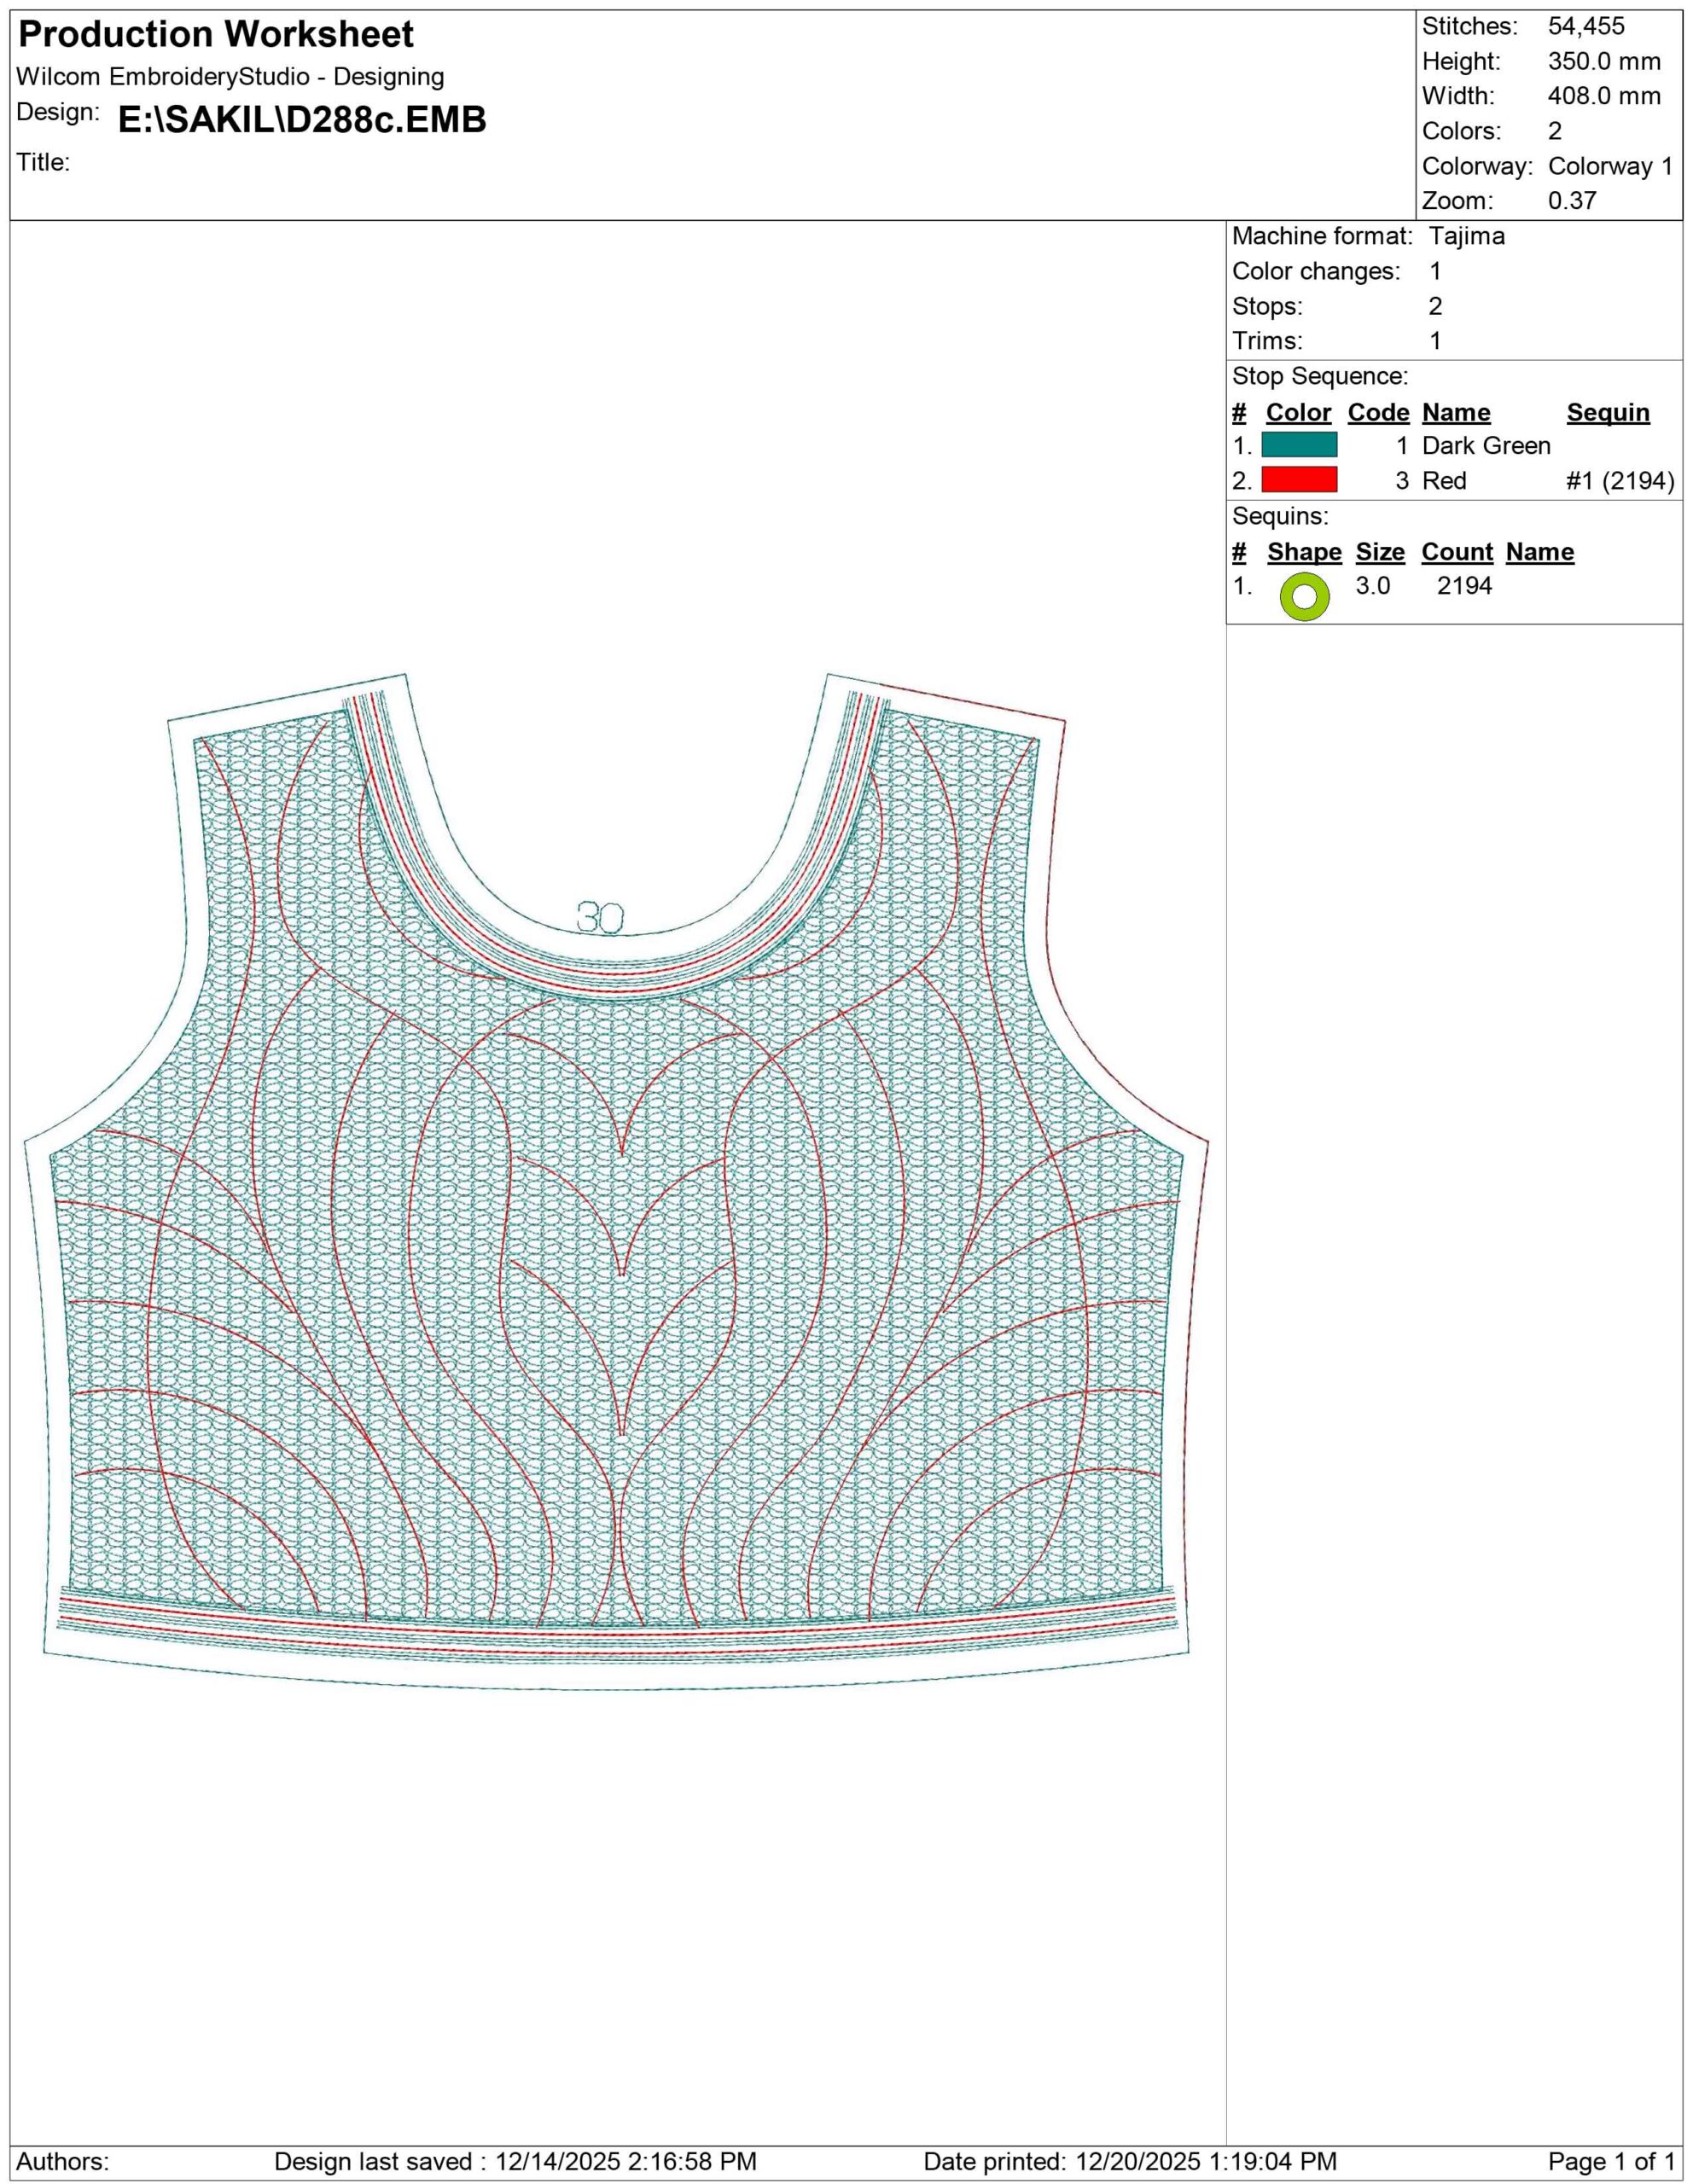Click the green sequin shape icon

click(x=1303, y=597)
